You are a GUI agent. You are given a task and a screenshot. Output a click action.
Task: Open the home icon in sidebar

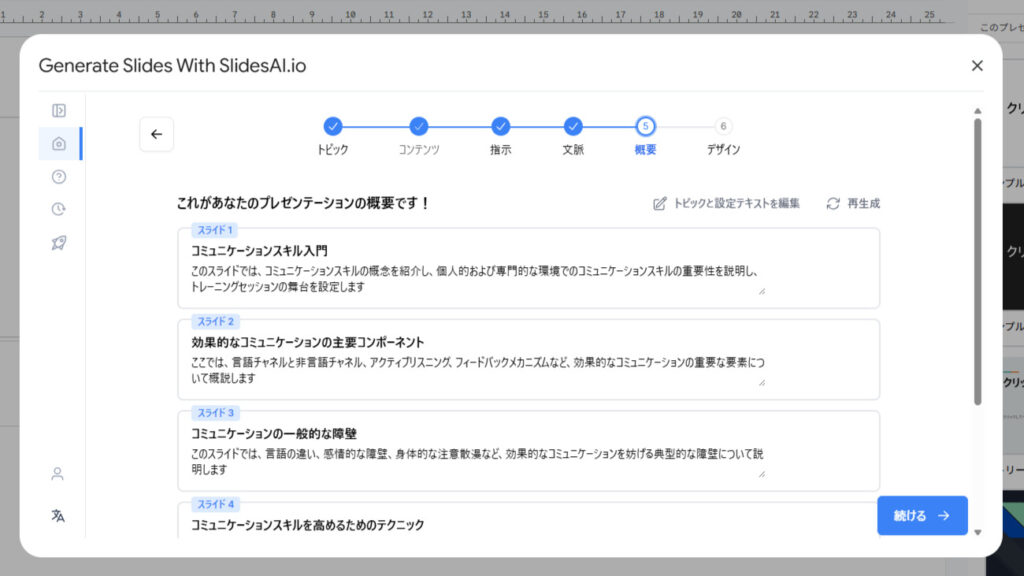(x=59, y=144)
